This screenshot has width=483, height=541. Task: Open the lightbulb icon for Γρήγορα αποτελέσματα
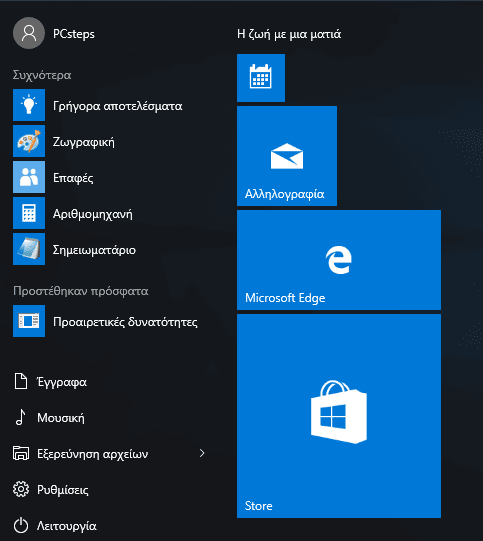[x=29, y=105]
